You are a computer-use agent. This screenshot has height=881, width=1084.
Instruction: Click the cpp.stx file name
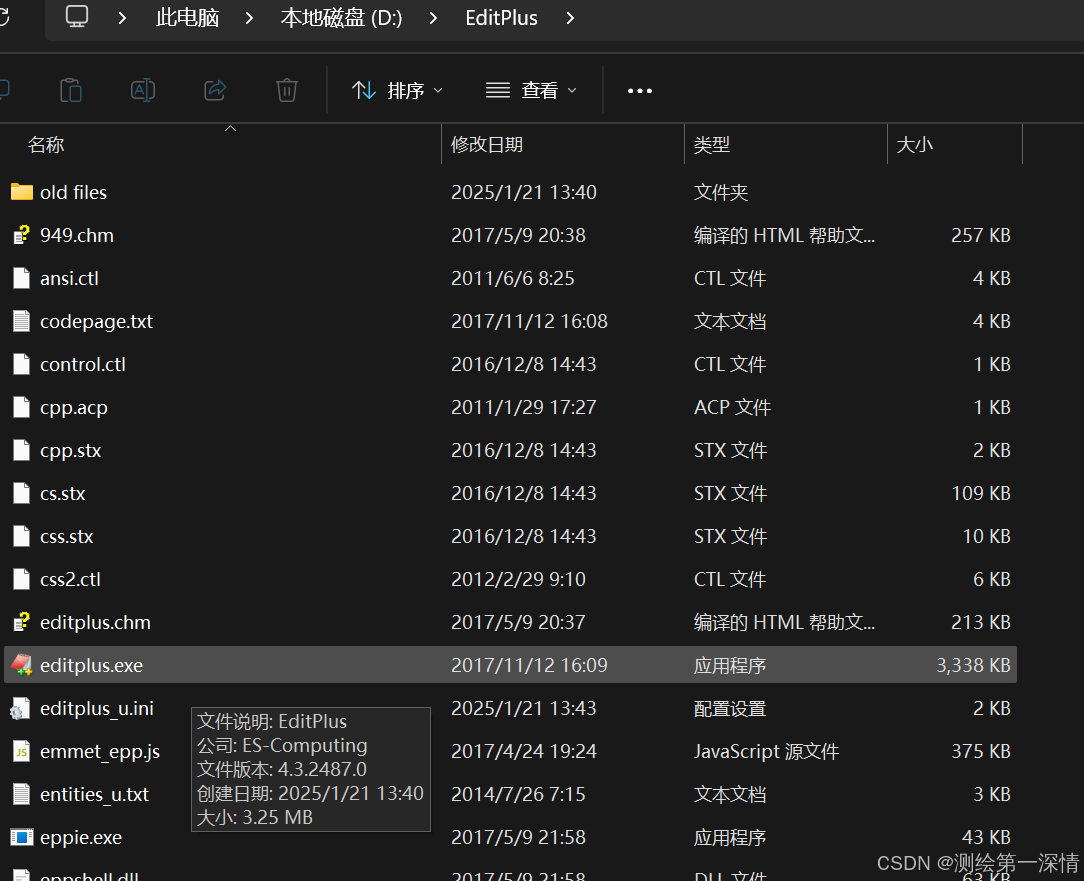(71, 451)
